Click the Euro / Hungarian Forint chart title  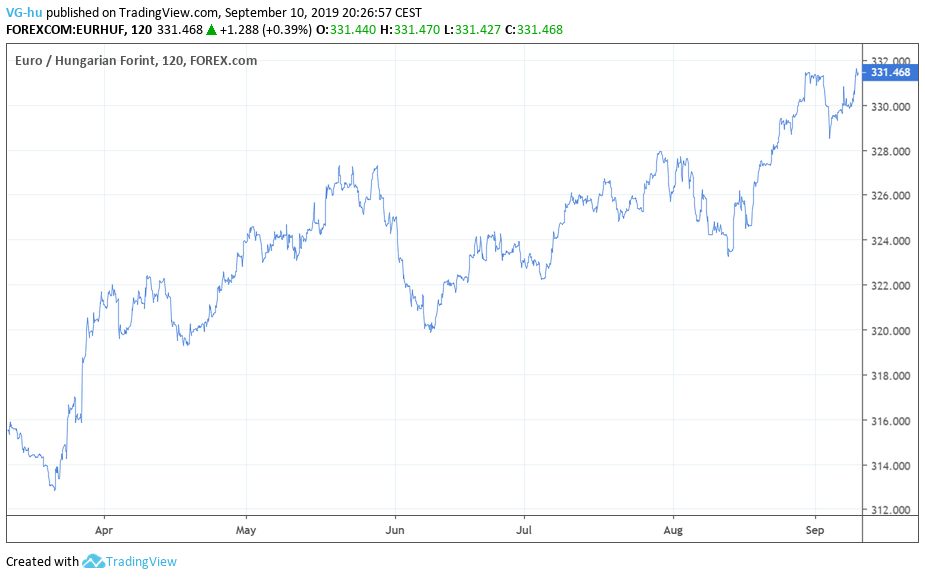click(136, 61)
